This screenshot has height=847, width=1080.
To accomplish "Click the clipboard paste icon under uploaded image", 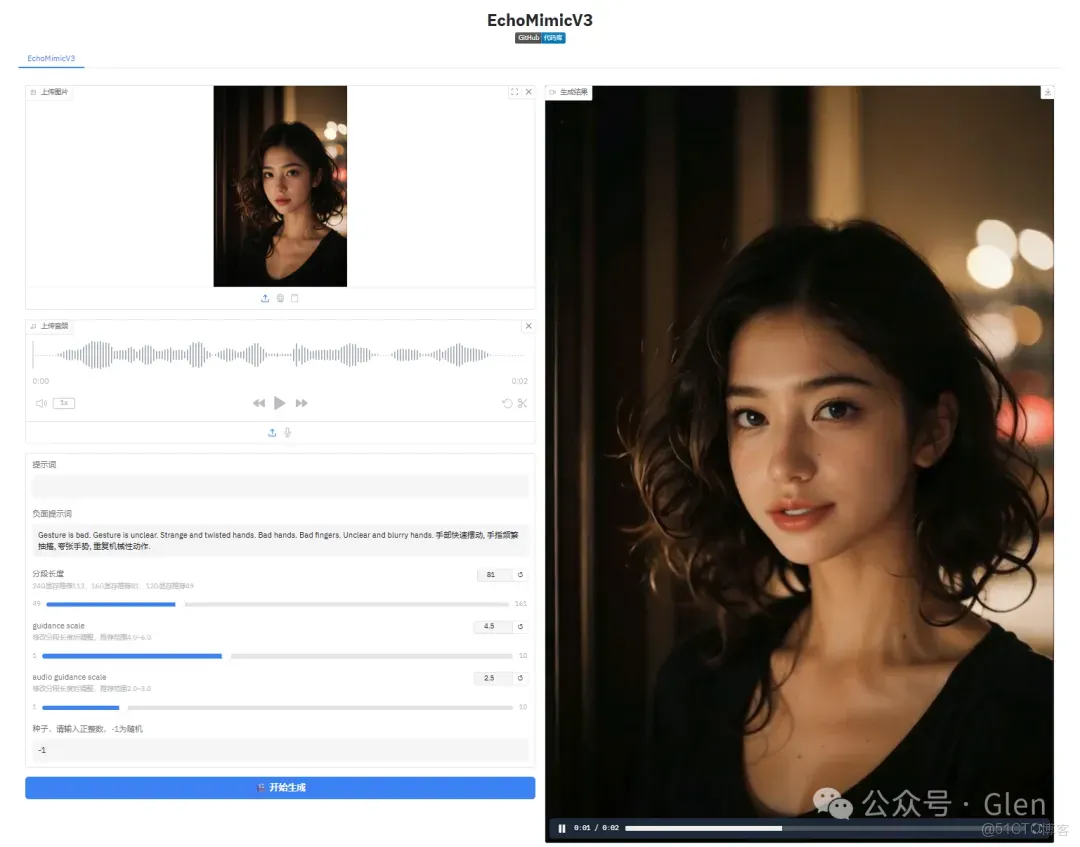I will pyautogui.click(x=295, y=298).
